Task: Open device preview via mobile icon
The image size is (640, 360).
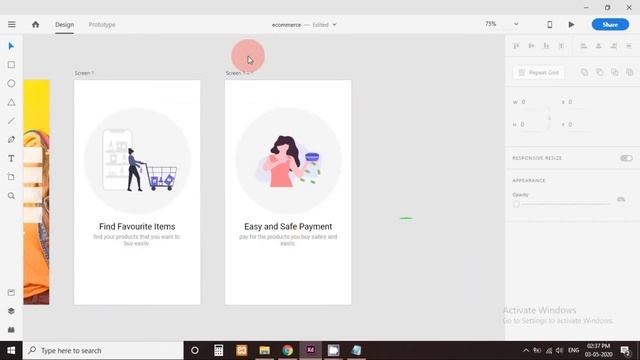Action: (x=549, y=24)
